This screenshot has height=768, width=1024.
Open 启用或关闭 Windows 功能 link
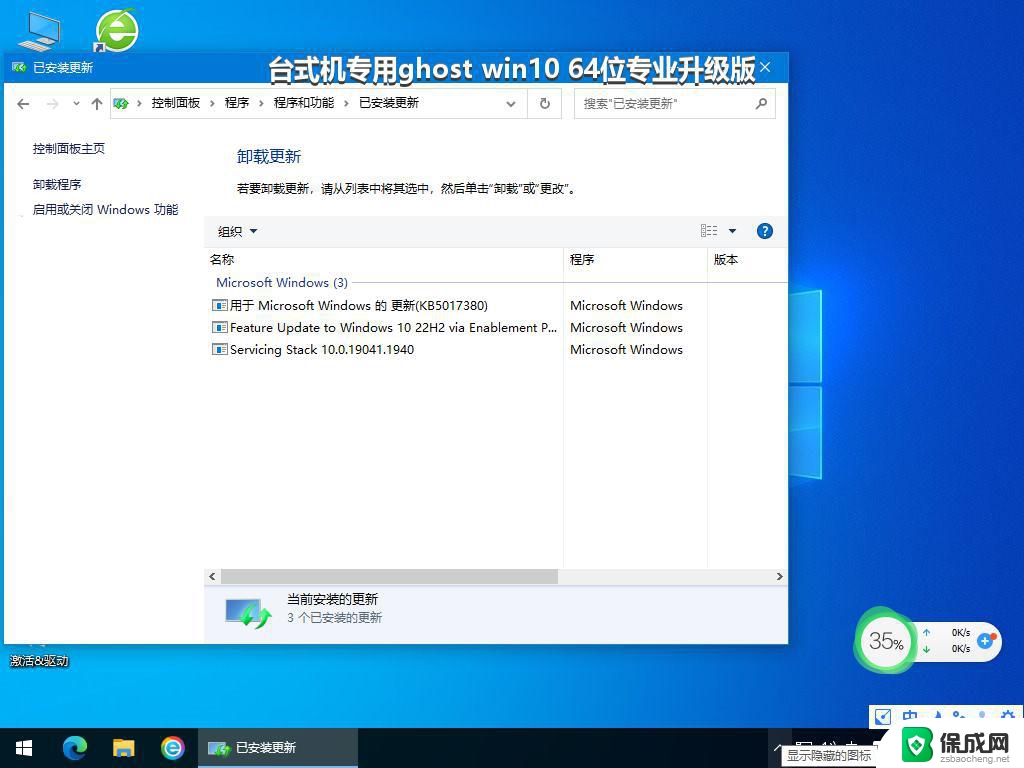pos(105,210)
